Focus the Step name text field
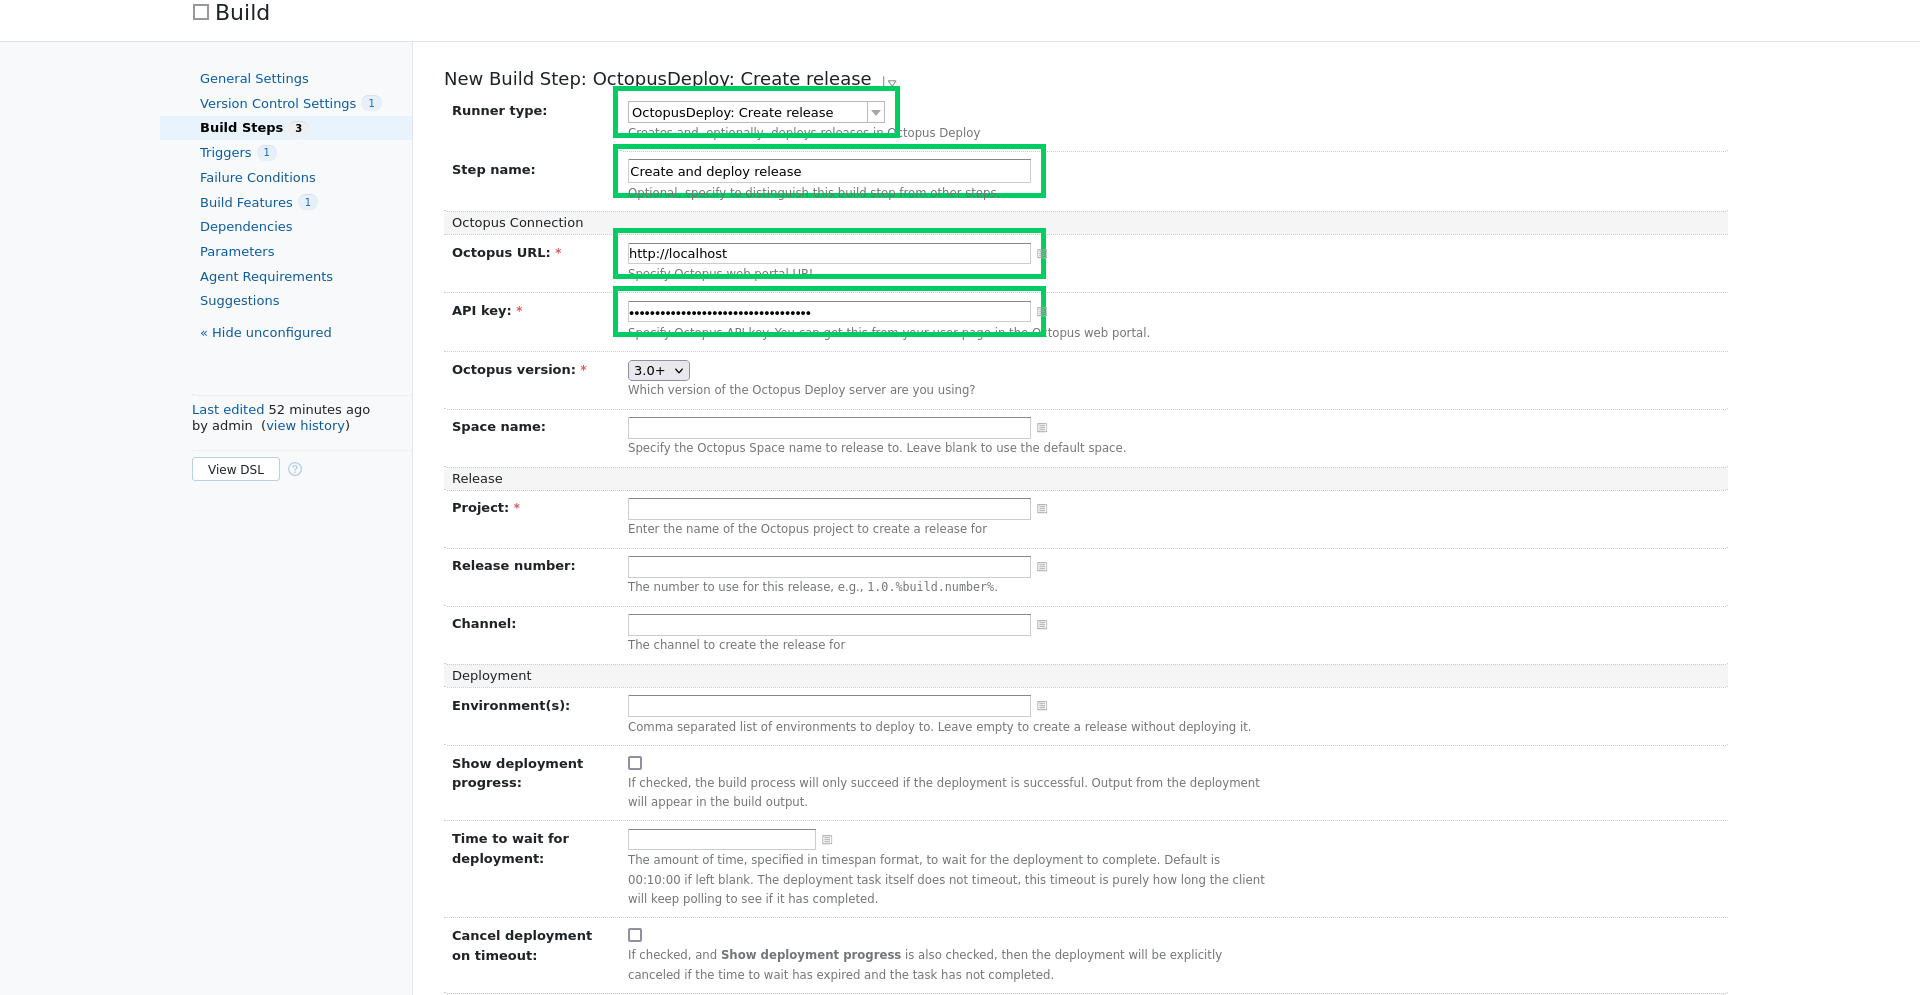This screenshot has width=1920, height=995. click(x=829, y=171)
